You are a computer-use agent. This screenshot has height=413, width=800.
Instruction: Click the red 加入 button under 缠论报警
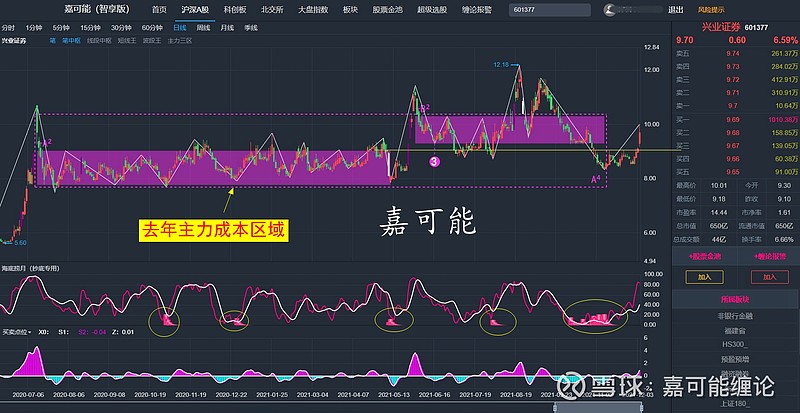pyautogui.click(x=769, y=277)
